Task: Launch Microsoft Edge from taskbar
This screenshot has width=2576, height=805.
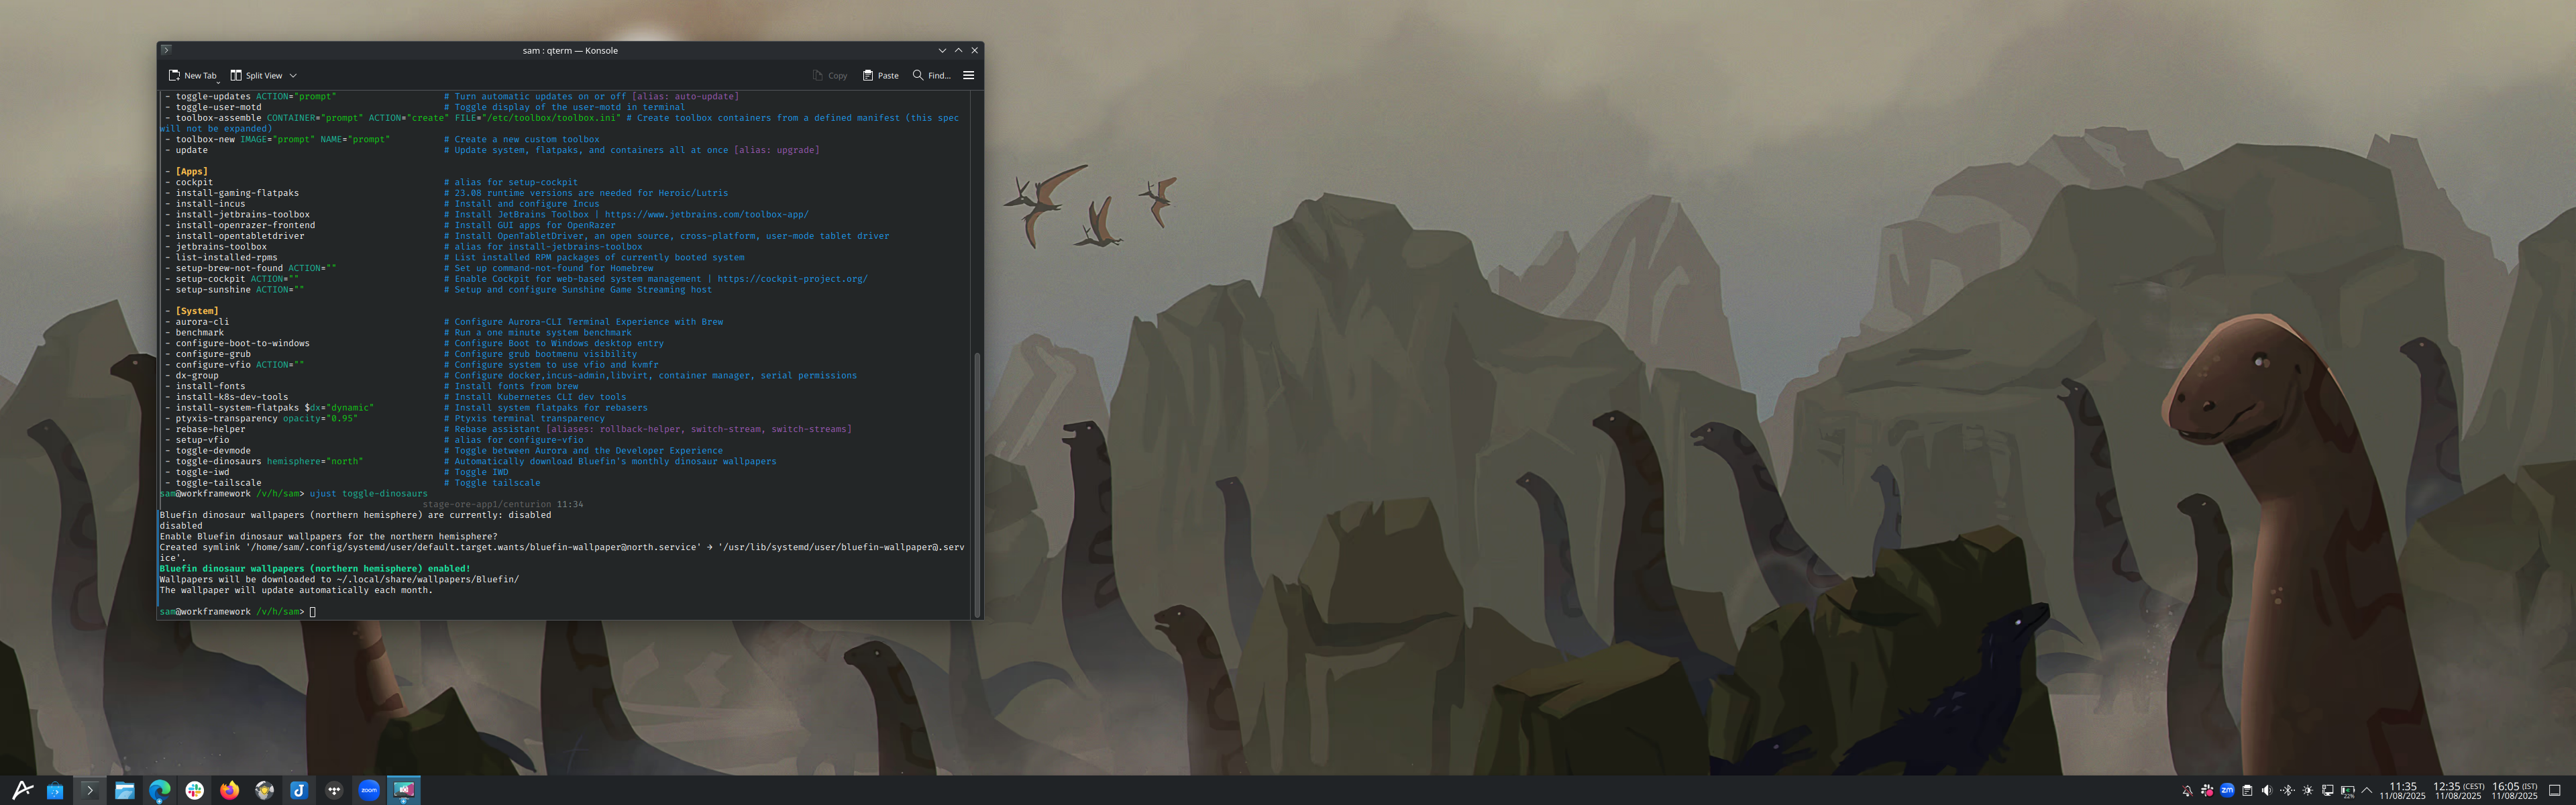Action: pyautogui.click(x=159, y=790)
